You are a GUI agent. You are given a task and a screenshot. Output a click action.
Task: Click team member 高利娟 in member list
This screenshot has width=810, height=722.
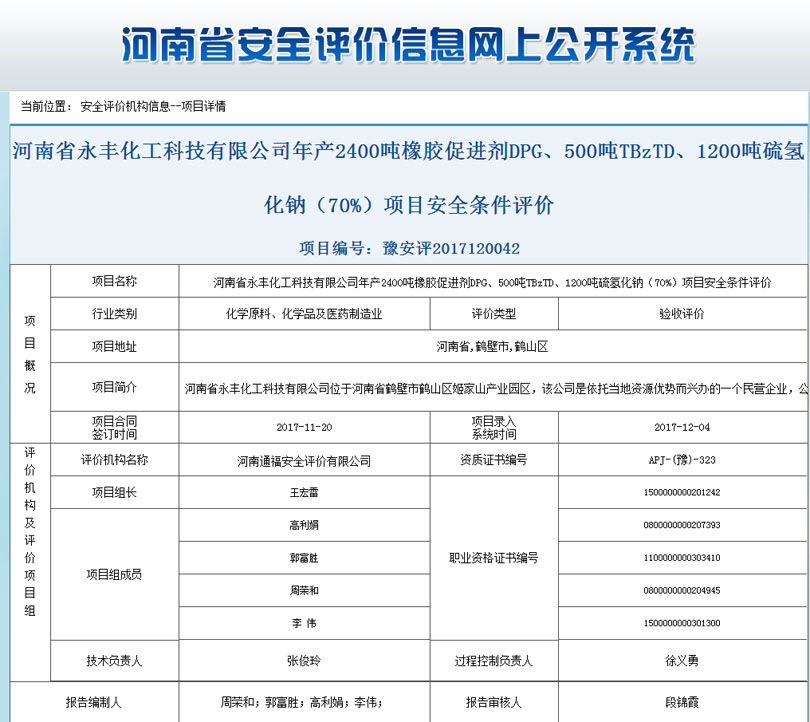tap(304, 525)
